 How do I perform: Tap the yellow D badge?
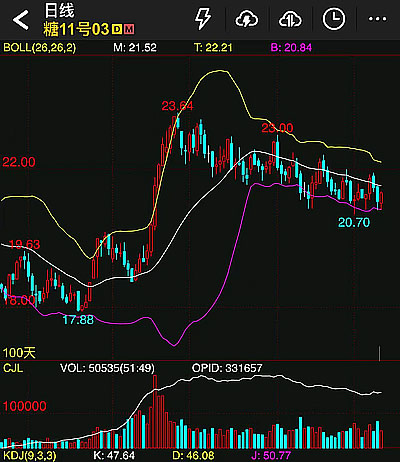[117, 29]
